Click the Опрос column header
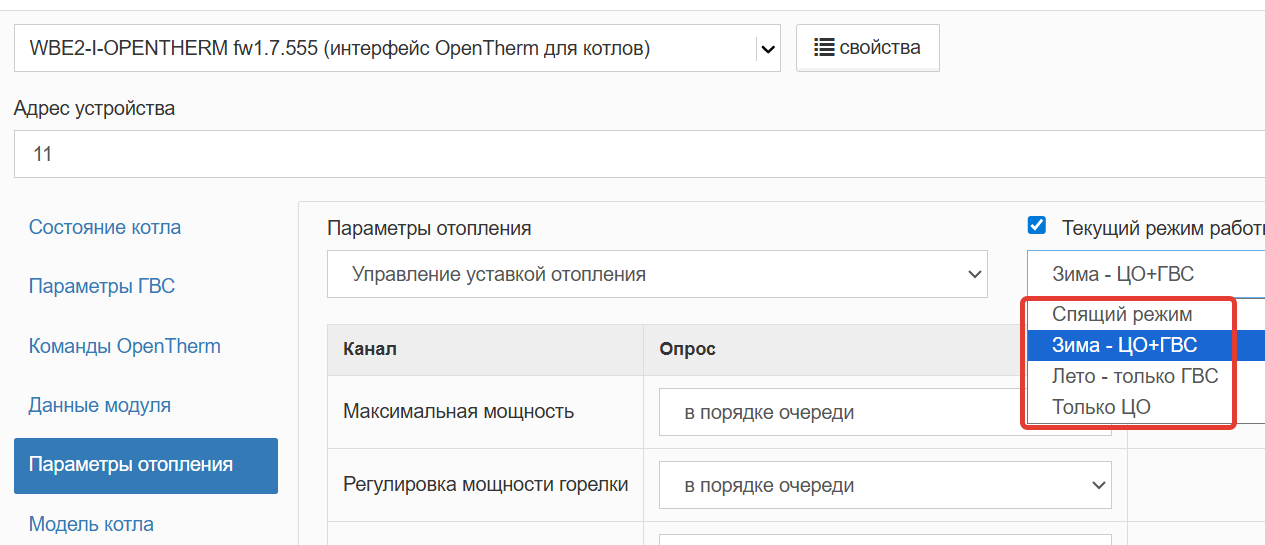Screen dimensions: 1265x545 pos(687,349)
